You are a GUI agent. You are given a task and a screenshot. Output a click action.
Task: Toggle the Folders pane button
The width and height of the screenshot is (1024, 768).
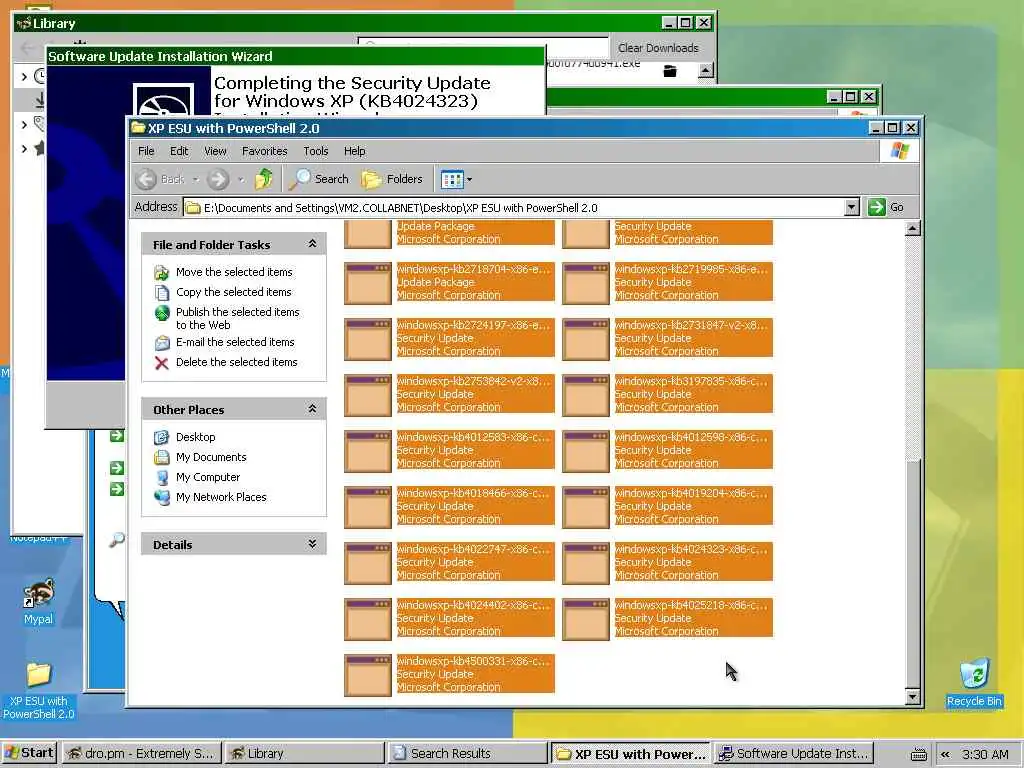pos(392,179)
